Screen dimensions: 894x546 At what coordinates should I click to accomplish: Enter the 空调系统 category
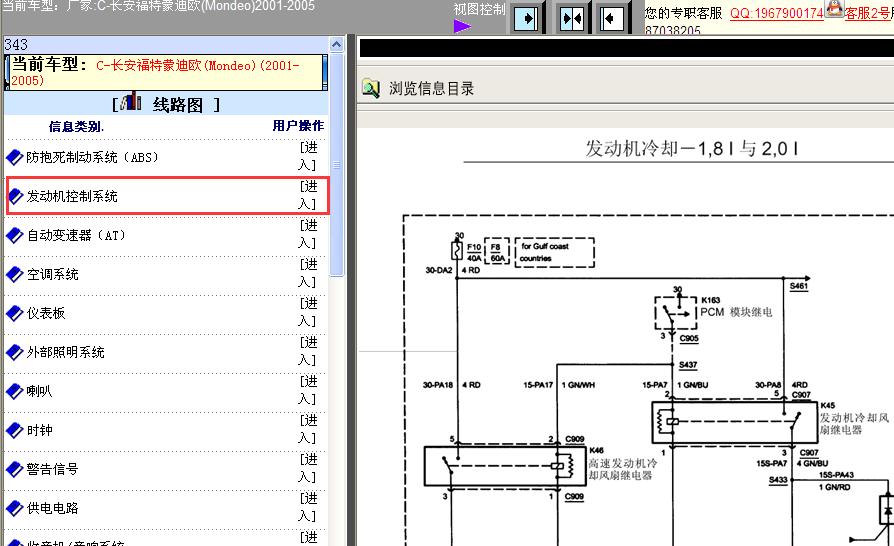(308, 273)
